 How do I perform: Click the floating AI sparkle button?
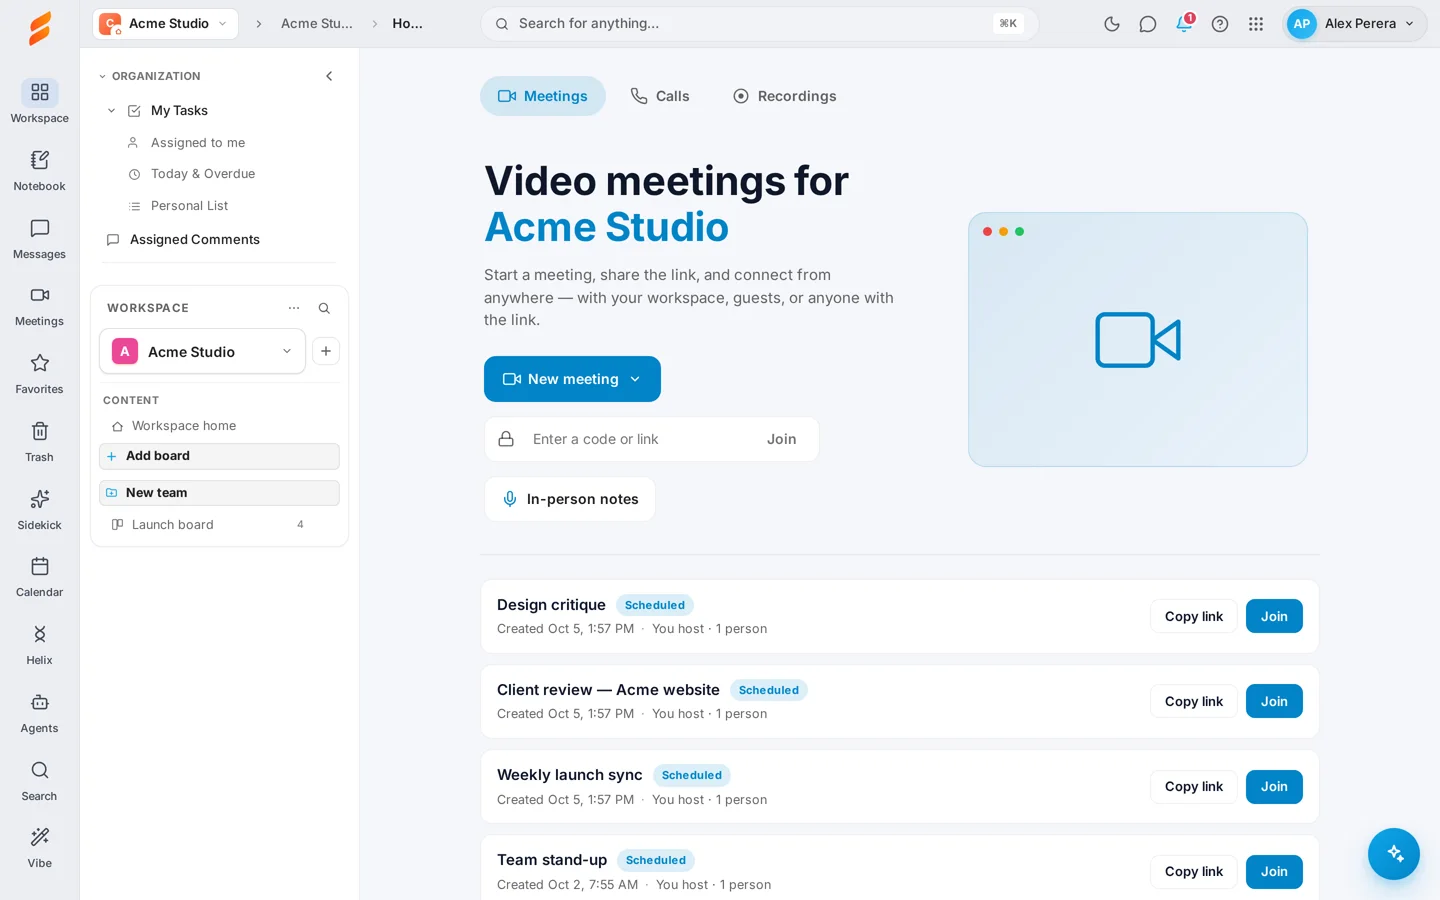pos(1394,854)
